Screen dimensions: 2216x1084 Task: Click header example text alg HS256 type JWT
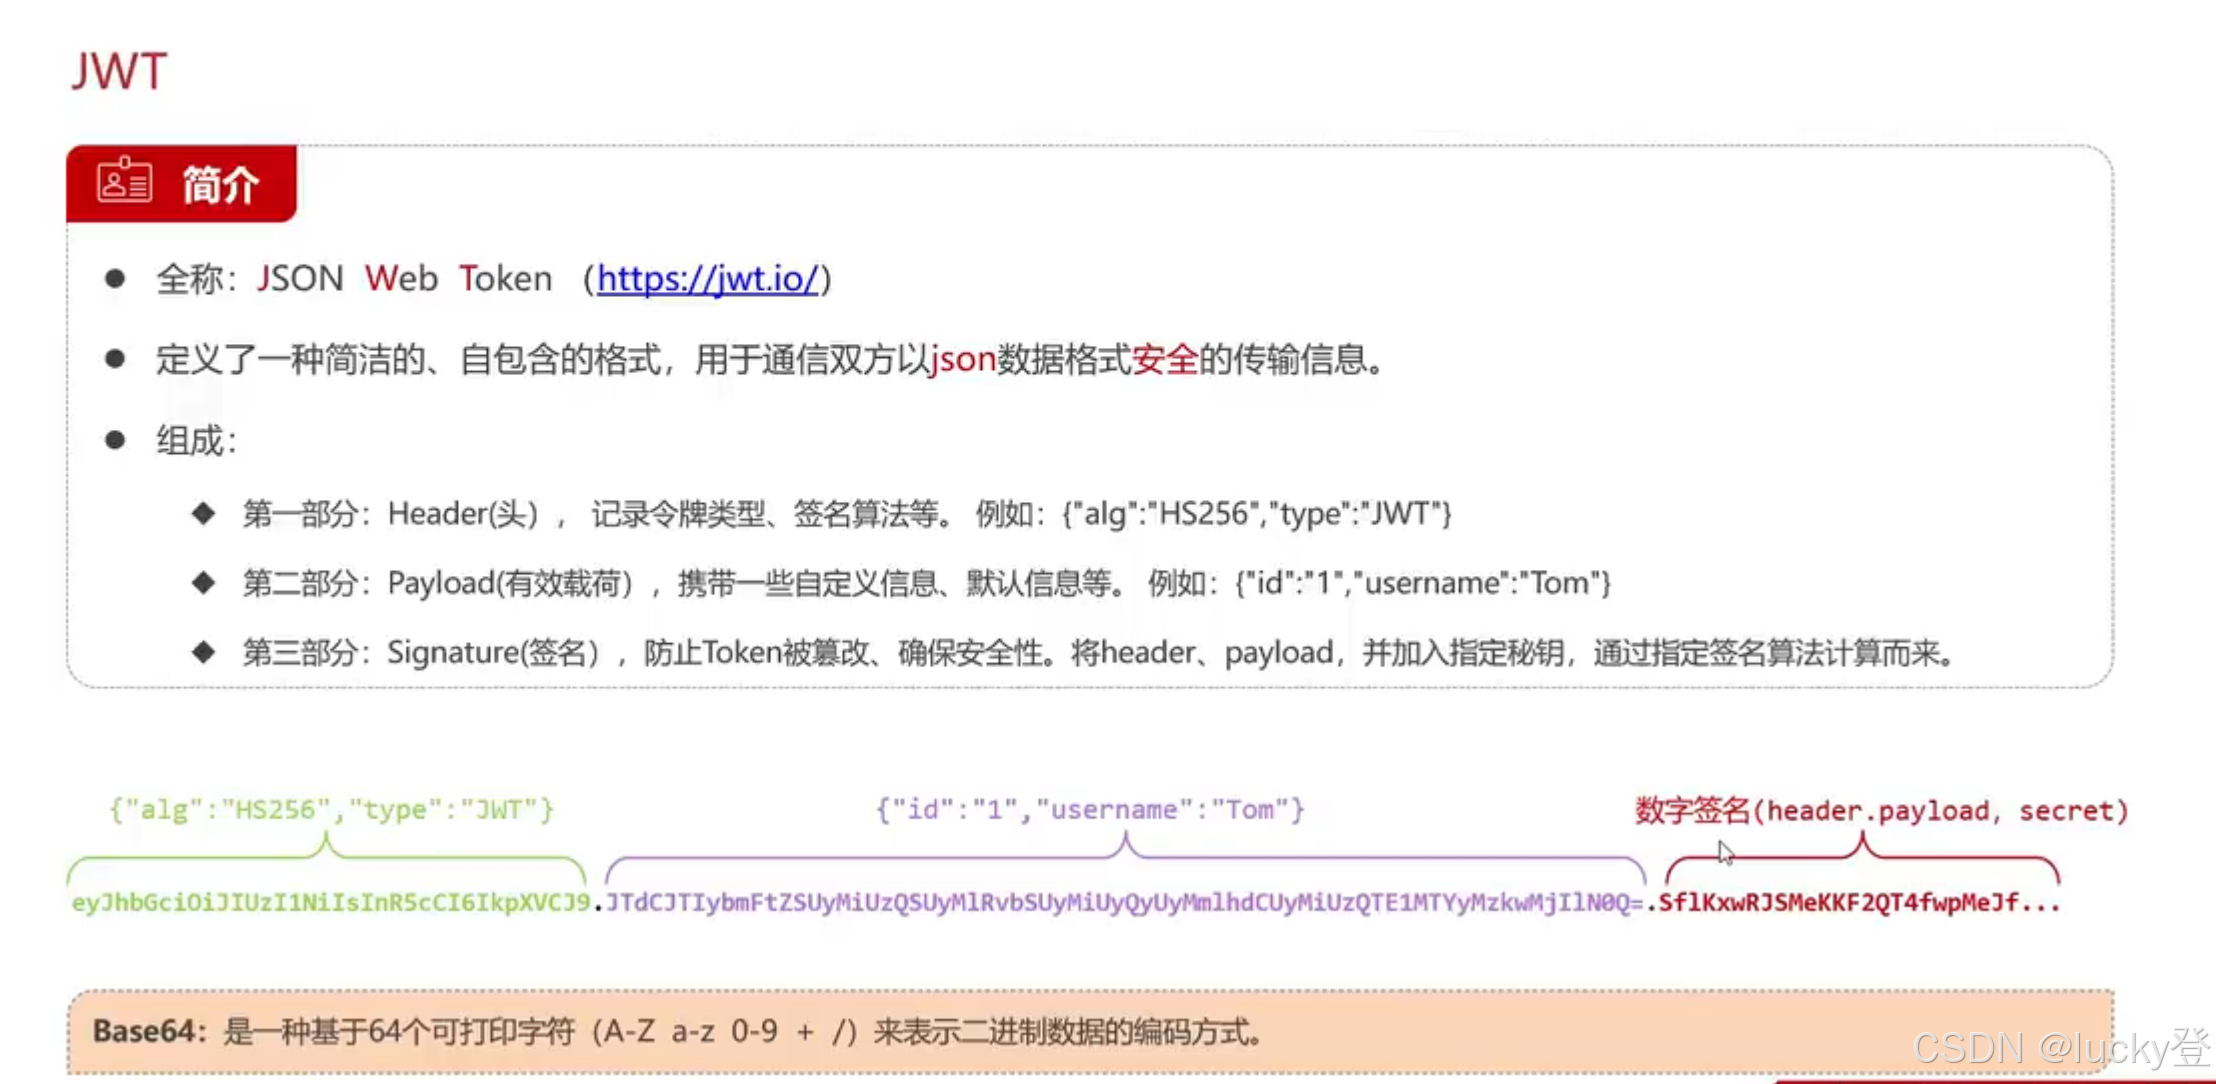(1256, 513)
